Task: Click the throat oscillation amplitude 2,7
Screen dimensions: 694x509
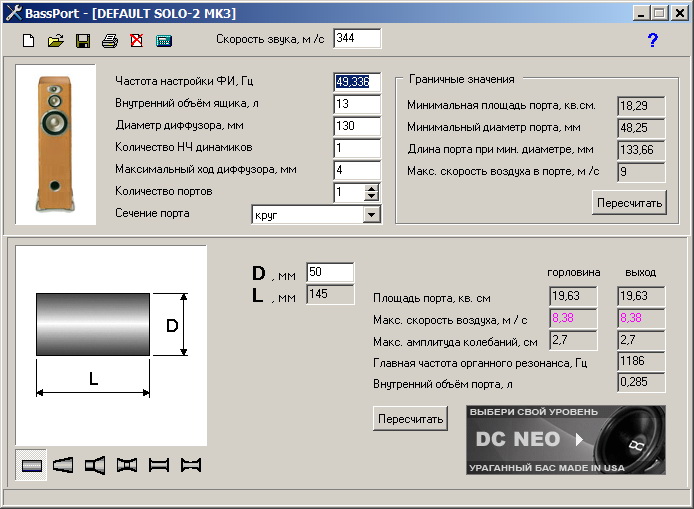Action: click(x=573, y=340)
